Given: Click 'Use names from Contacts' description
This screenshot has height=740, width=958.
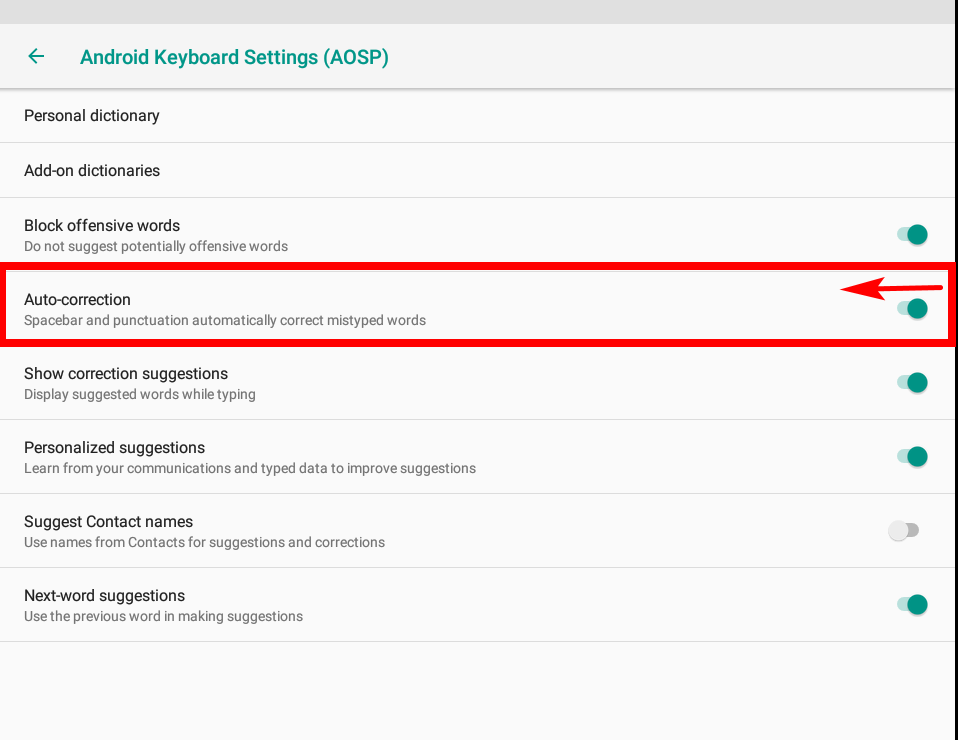Looking at the screenshot, I should pos(205,542).
